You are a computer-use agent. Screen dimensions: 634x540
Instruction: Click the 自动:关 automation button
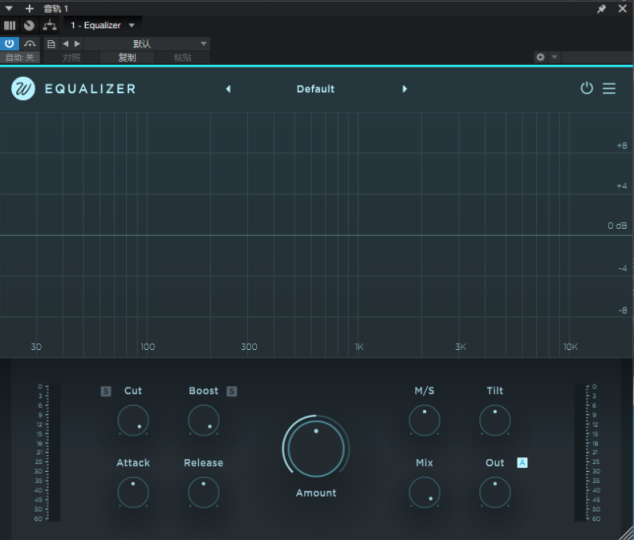tap(20, 58)
